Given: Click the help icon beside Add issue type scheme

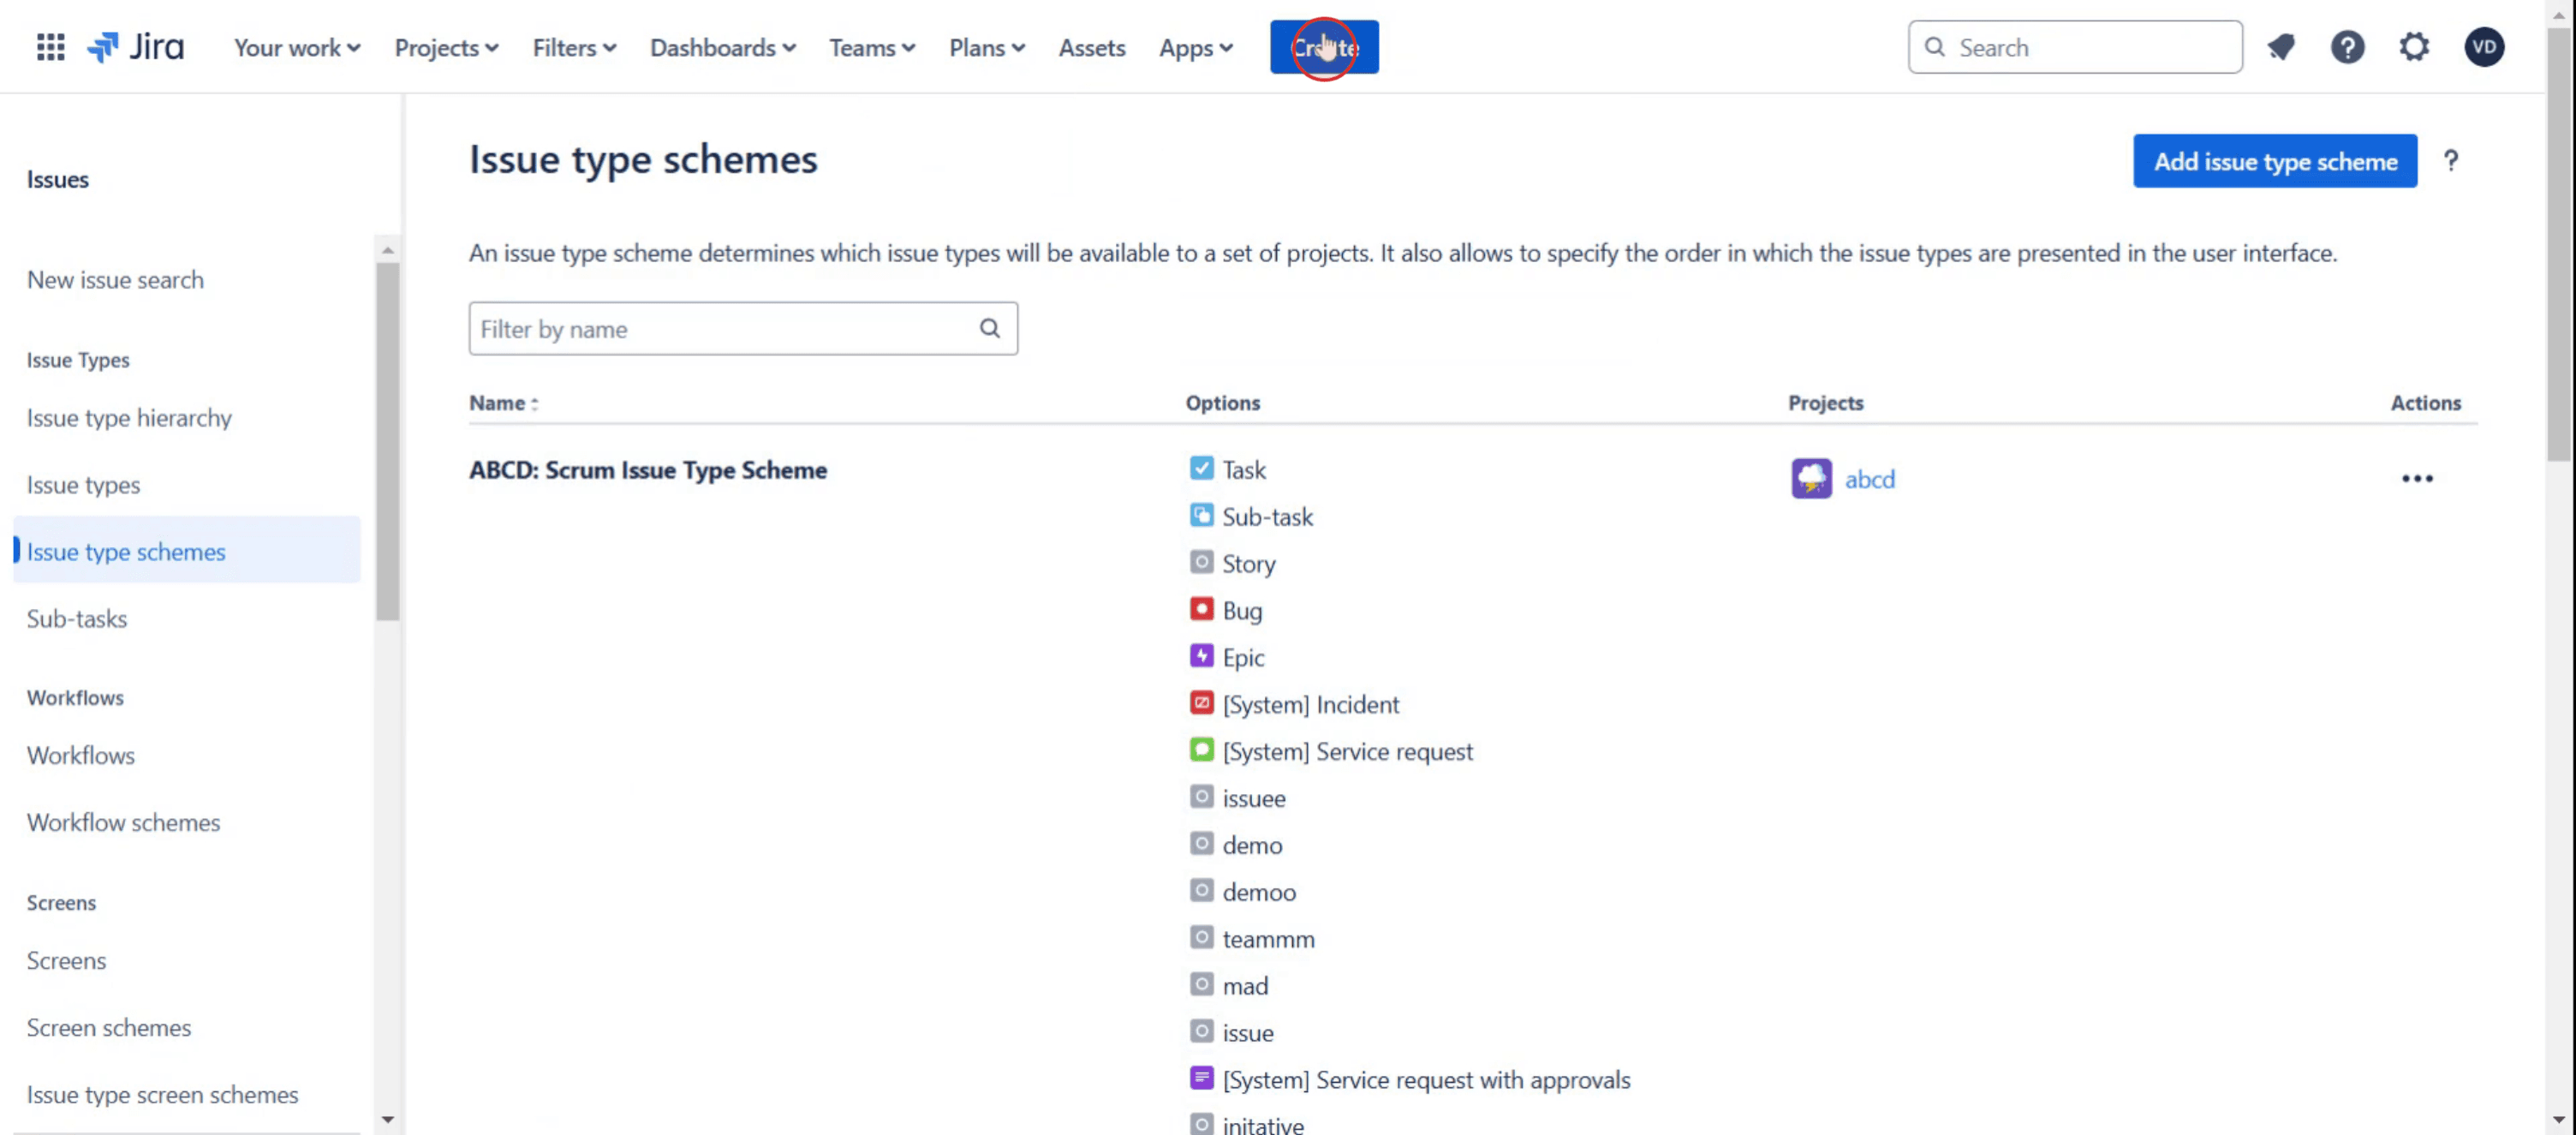Looking at the screenshot, I should [x=2450, y=161].
